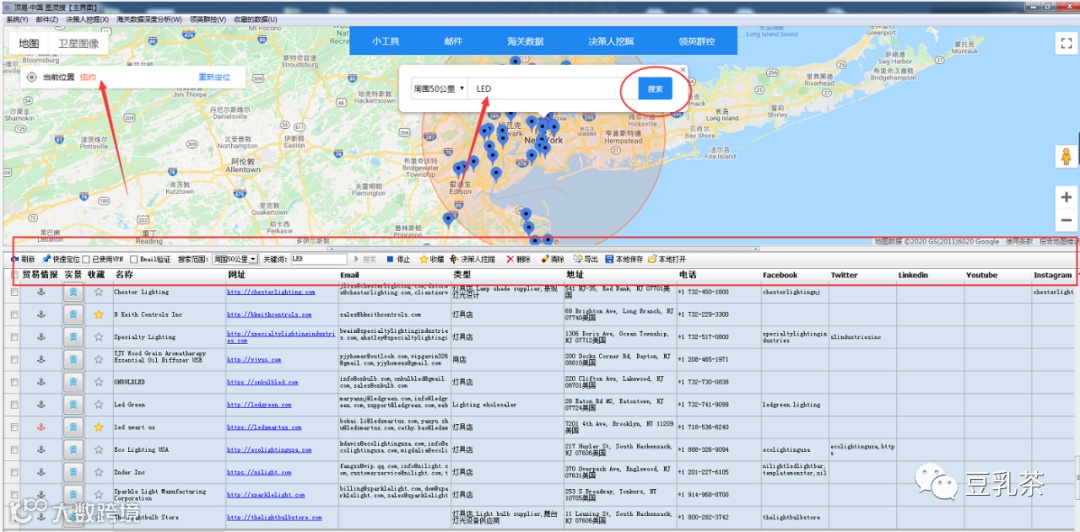Open the 邮件(Z) menu

tap(47, 19)
